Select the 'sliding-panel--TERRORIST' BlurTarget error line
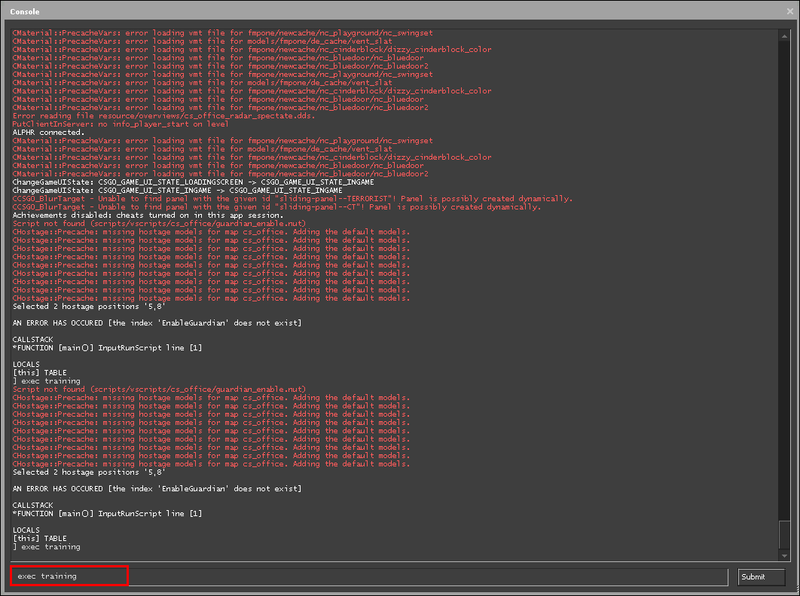This screenshot has height=596, width=800. click(x=292, y=198)
